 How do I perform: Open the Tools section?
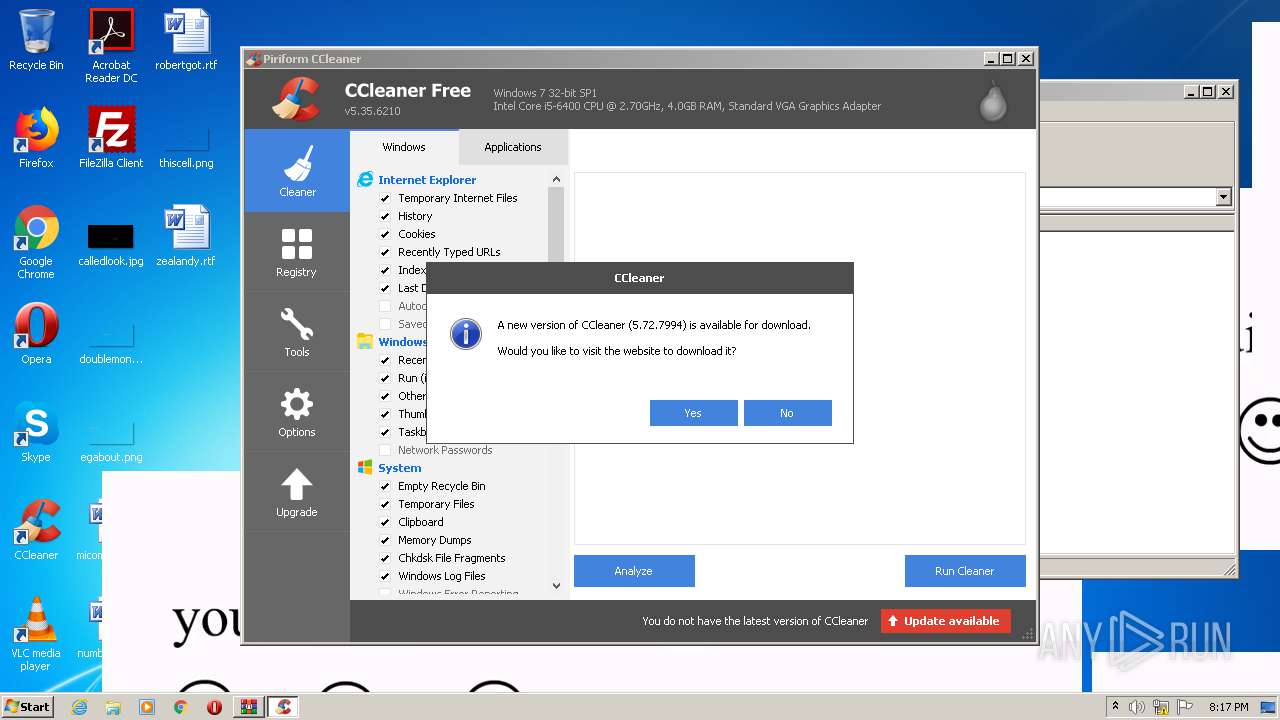click(x=297, y=332)
